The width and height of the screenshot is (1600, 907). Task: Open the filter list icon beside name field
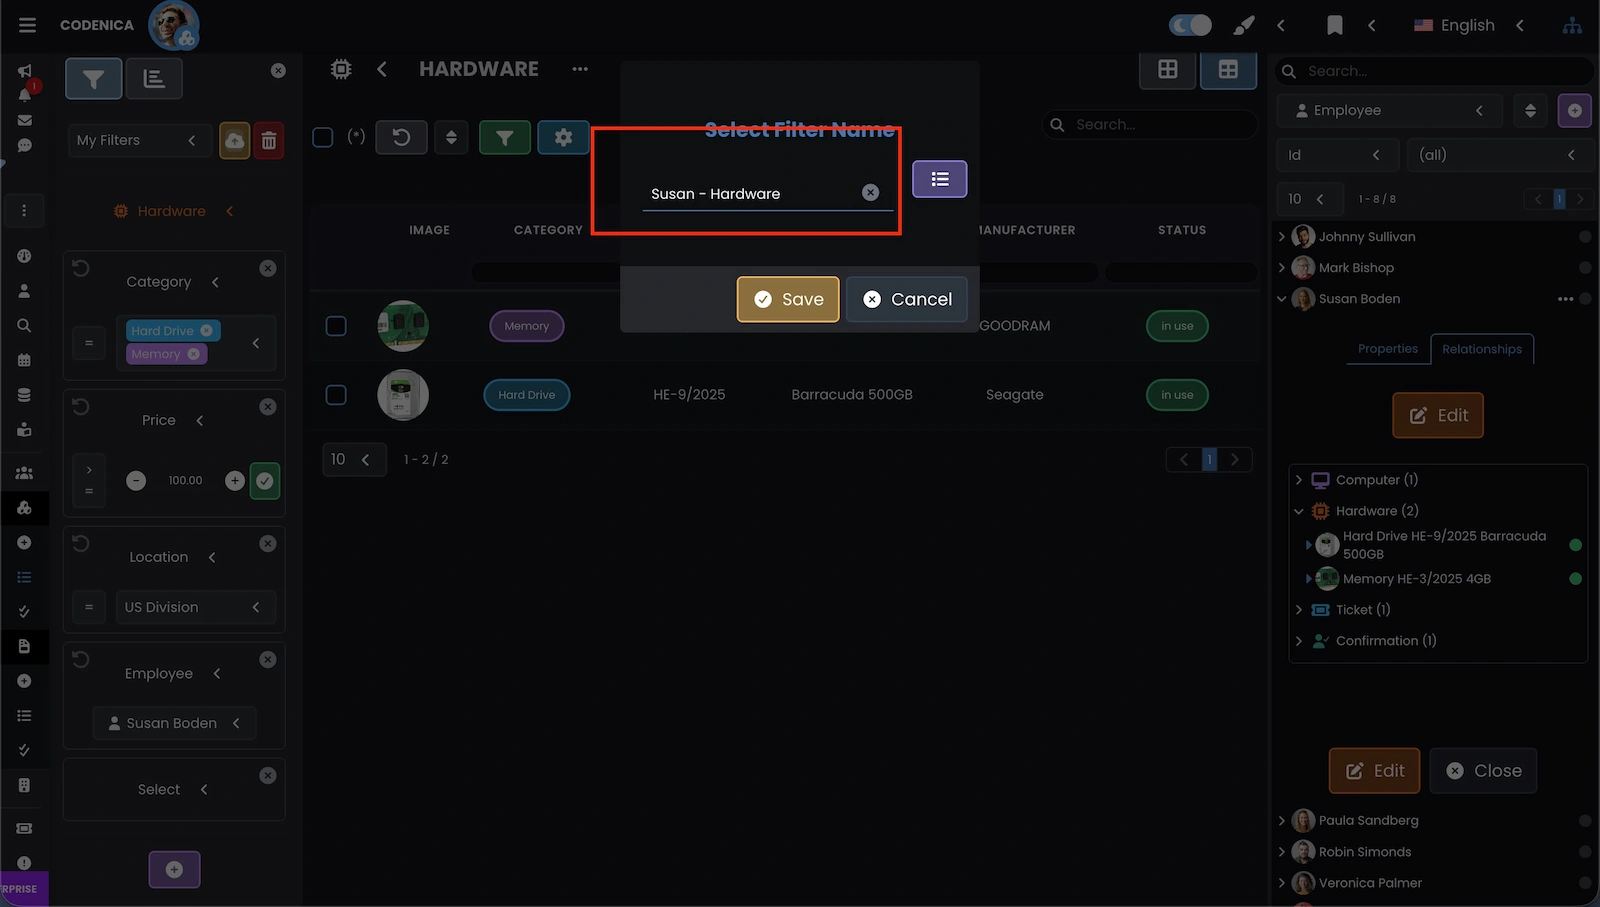939,179
